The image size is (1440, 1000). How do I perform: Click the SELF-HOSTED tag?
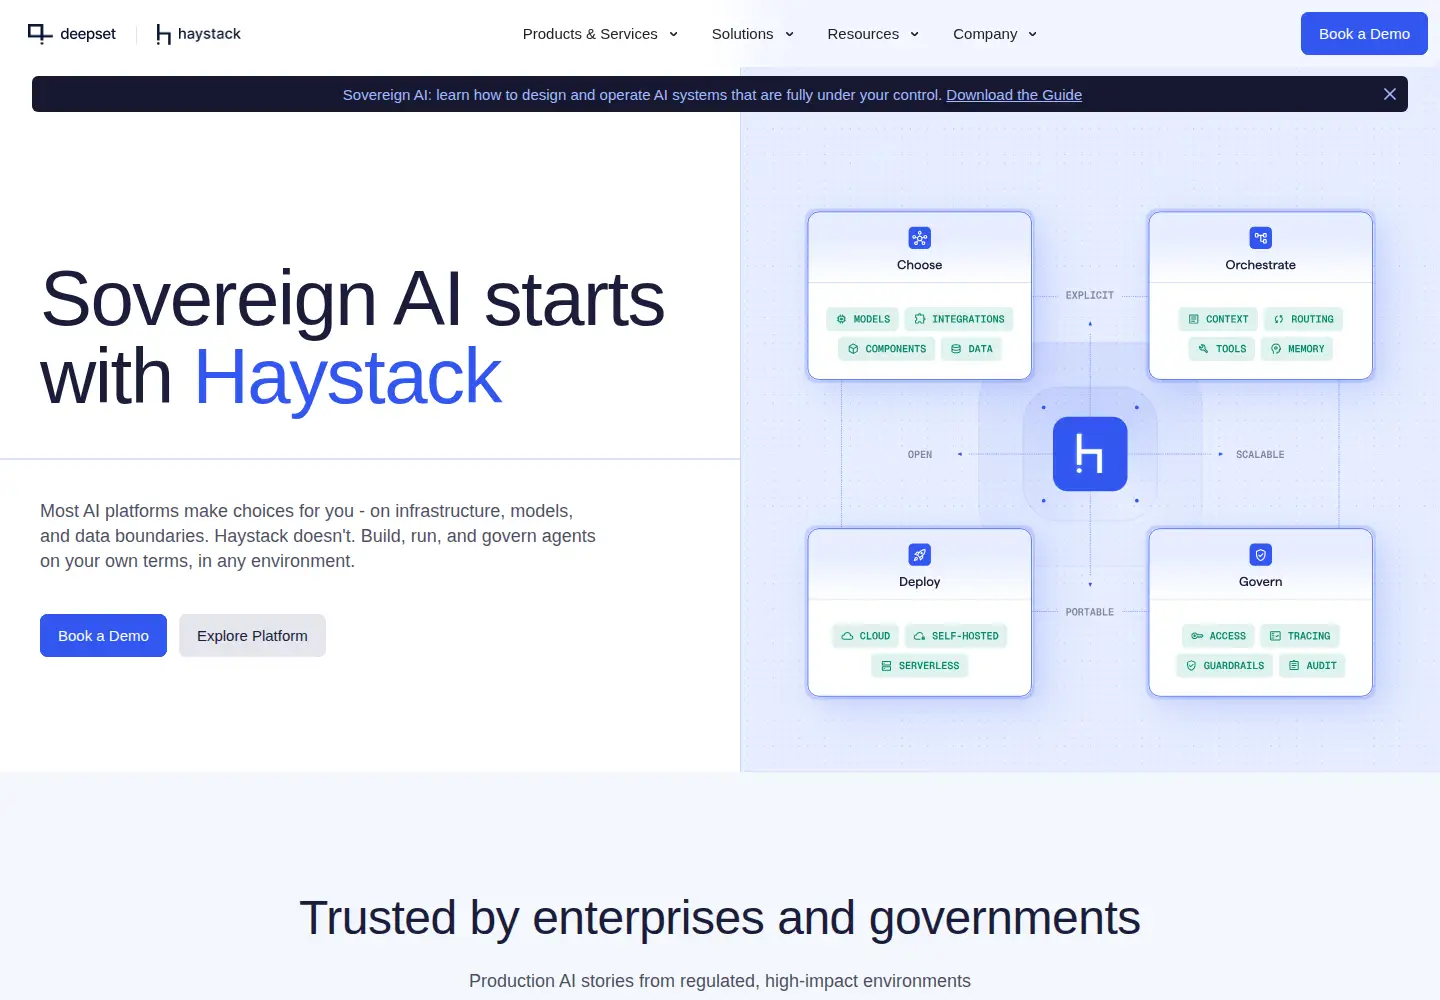tap(956, 636)
